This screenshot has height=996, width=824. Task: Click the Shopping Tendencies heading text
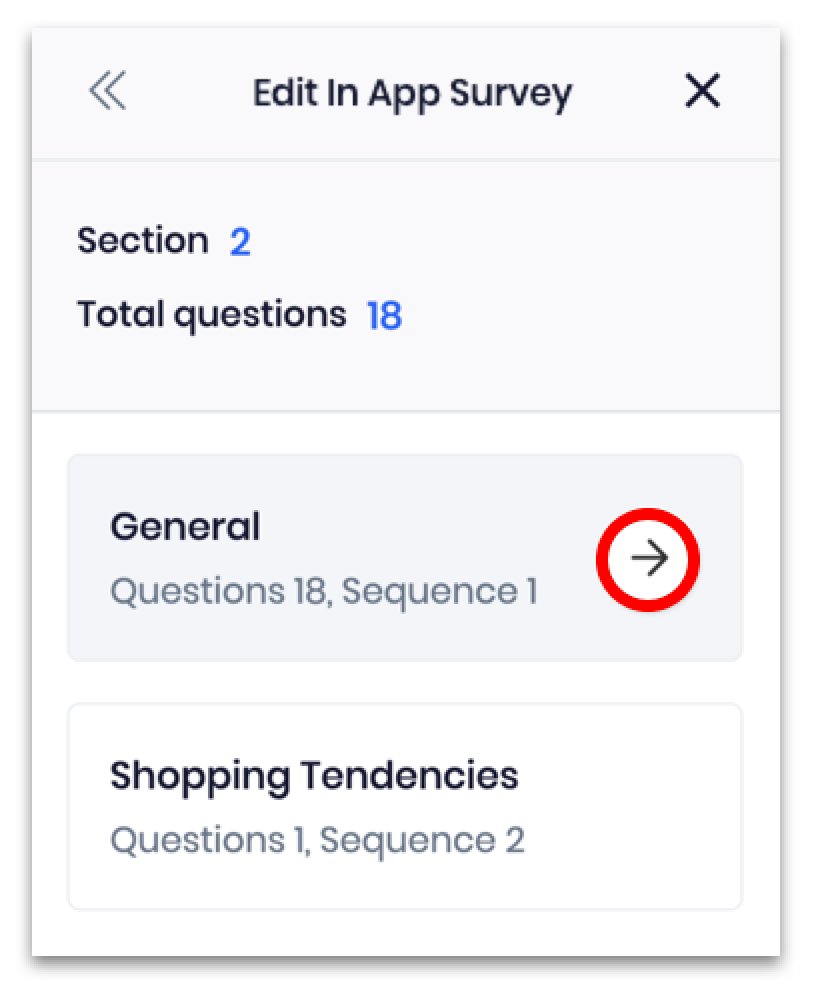(314, 776)
